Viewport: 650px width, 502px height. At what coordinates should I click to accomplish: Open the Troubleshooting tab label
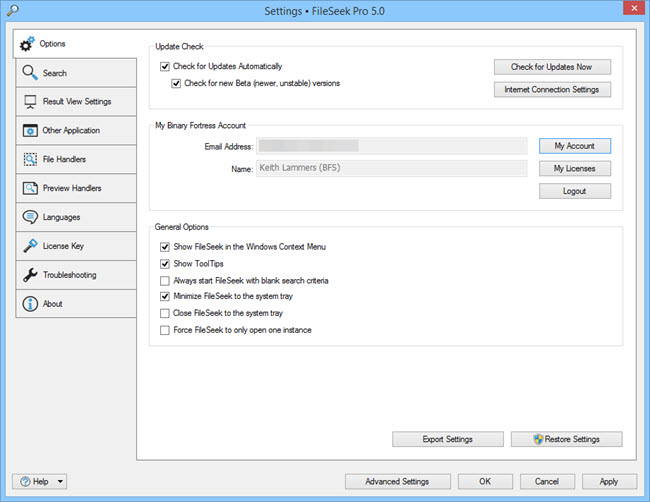tap(70, 275)
